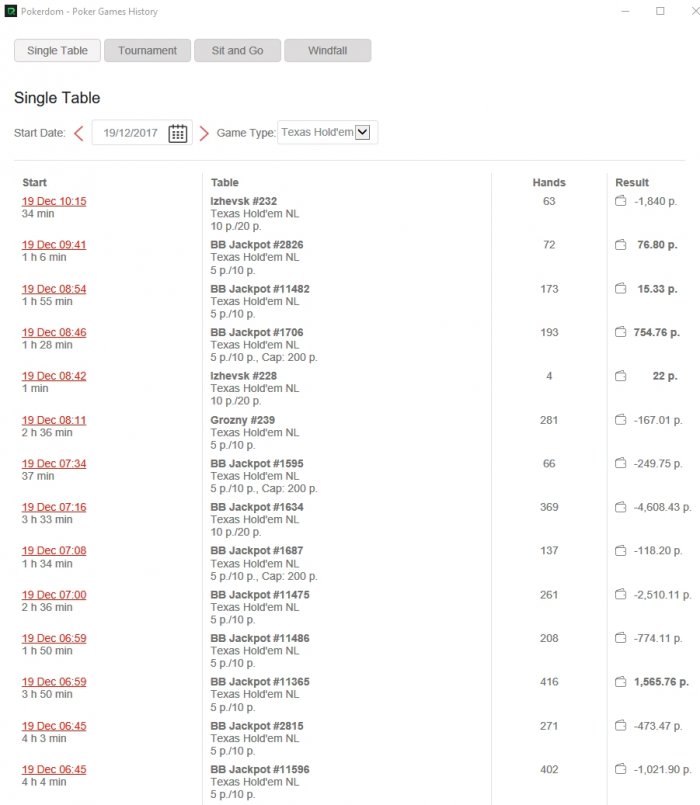Click hand icon for Izhevsk #232 result

coord(620,201)
